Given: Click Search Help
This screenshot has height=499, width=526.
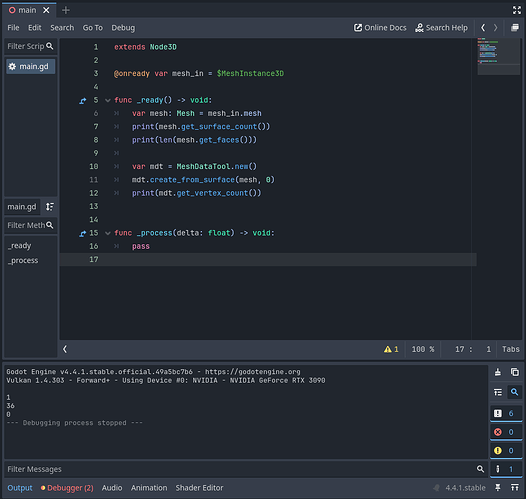Looking at the screenshot, I should pos(441,28).
